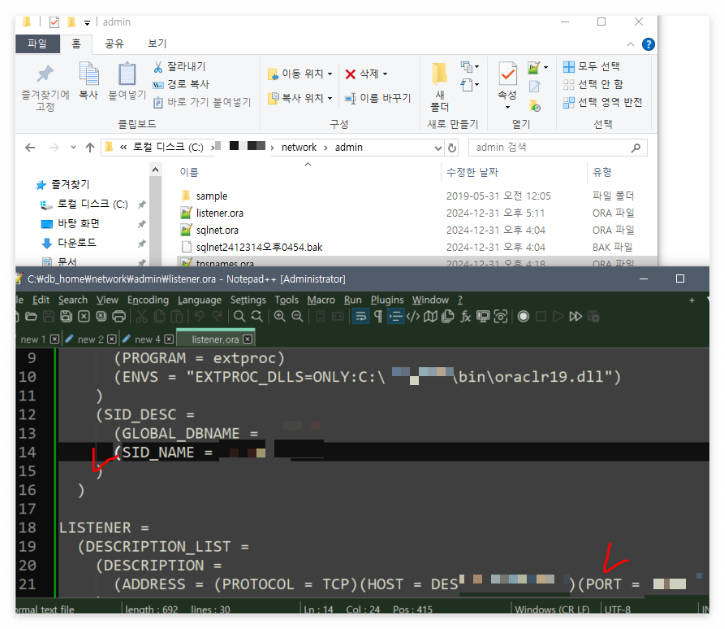Start macro recording with the record icon
This screenshot has width=725, height=629.
coord(523,316)
